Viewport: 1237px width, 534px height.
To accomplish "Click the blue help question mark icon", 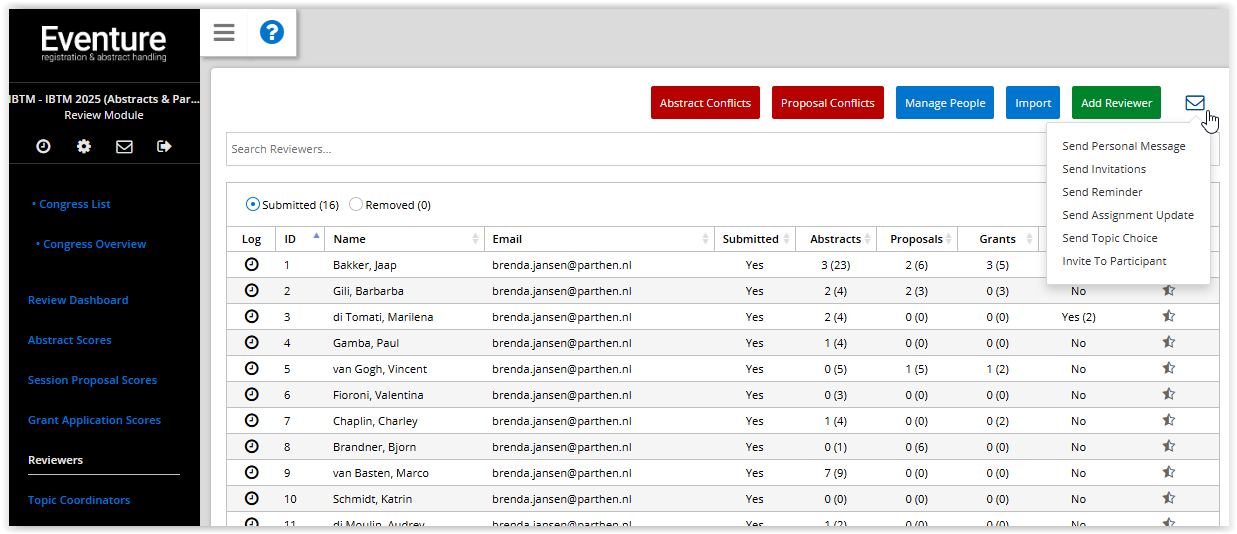I will click(x=271, y=33).
